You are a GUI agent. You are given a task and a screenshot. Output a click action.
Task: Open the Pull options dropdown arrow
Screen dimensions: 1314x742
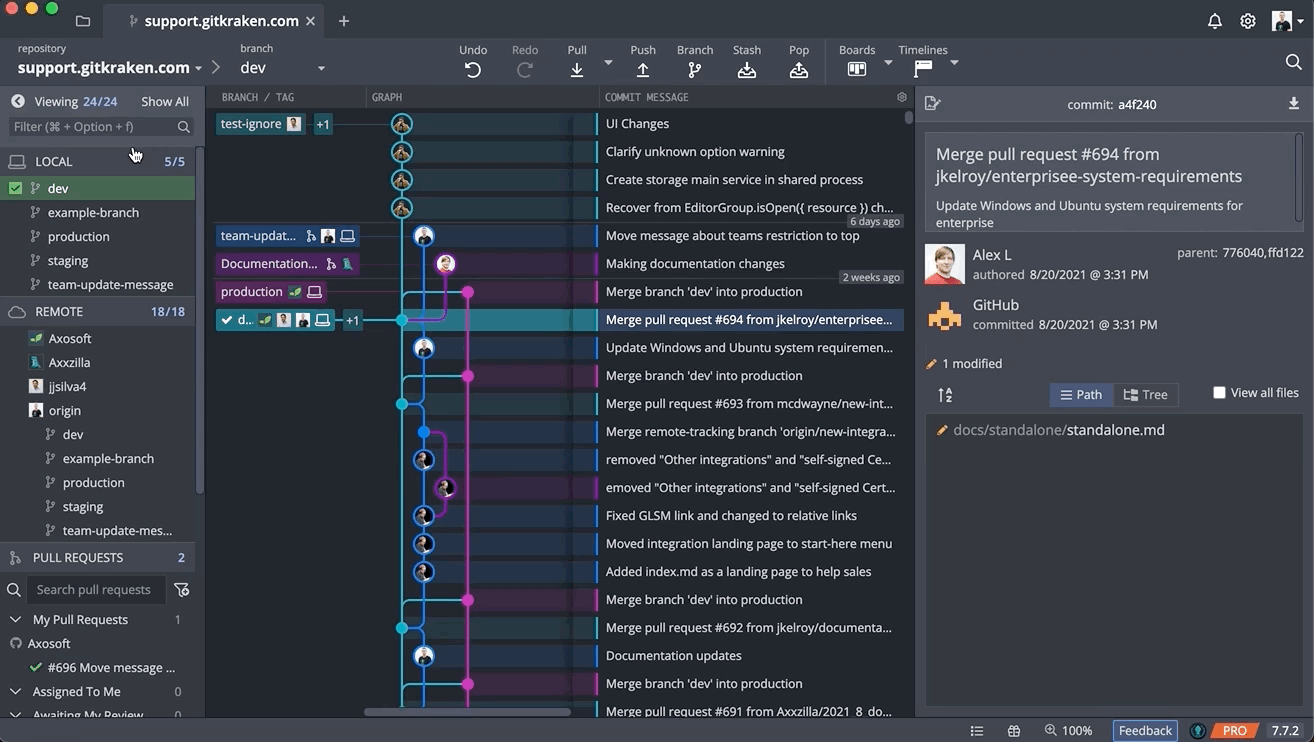point(608,62)
